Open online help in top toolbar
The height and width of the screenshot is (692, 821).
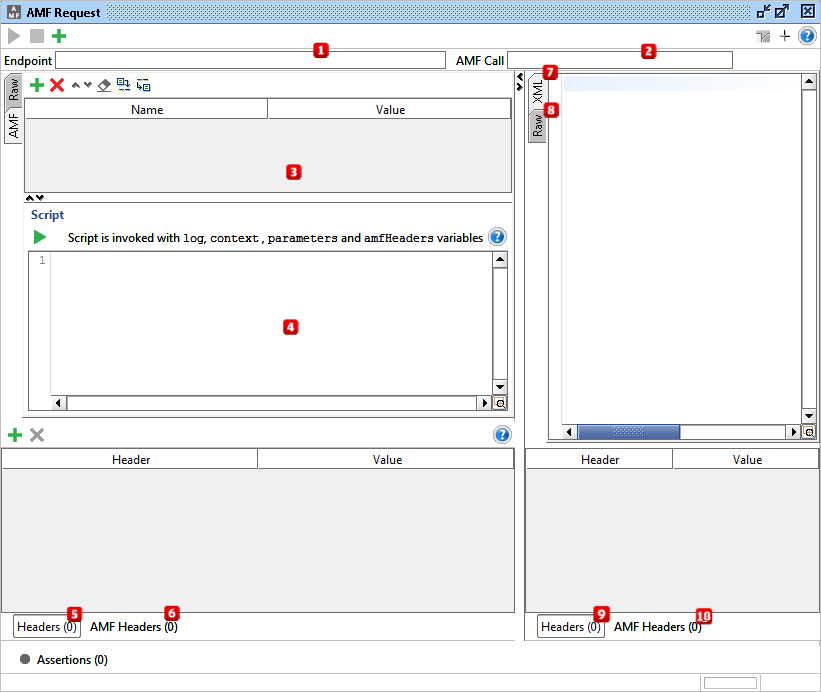807,36
